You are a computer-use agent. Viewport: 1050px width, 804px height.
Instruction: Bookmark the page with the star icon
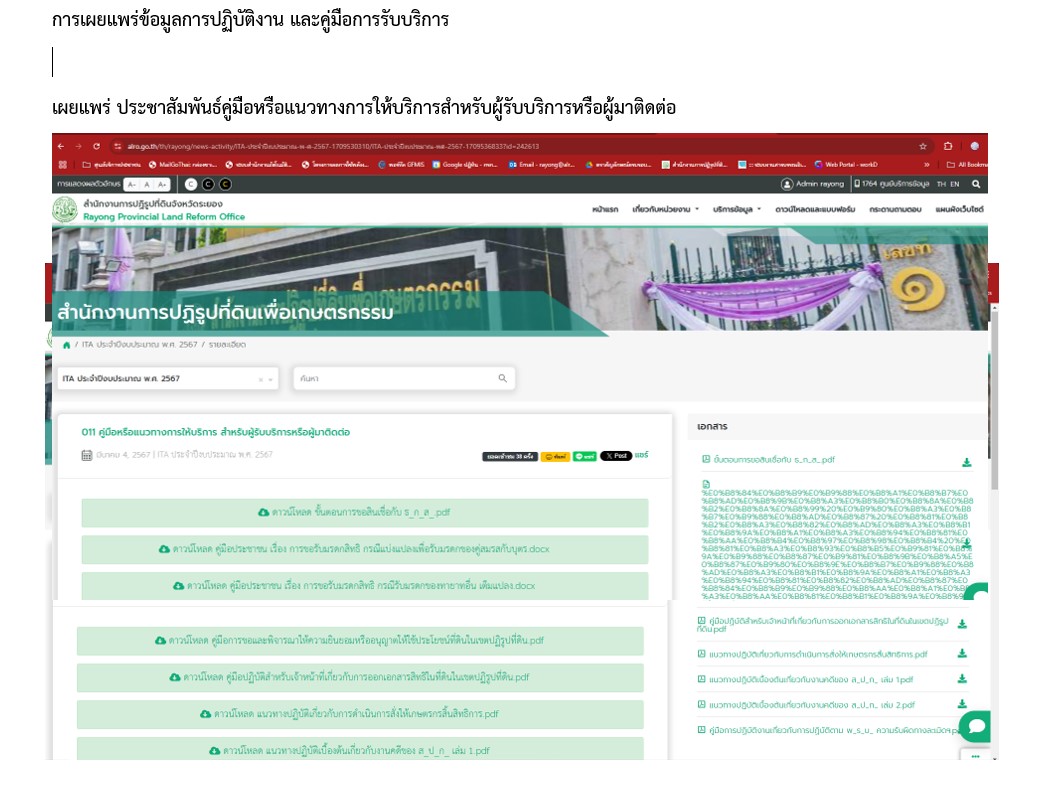(x=923, y=146)
